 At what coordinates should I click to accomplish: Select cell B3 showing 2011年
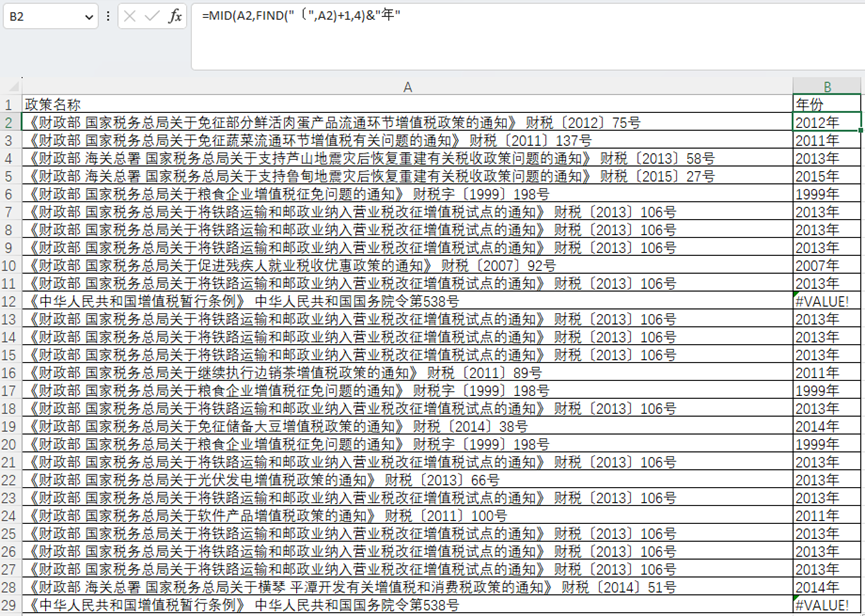point(826,140)
